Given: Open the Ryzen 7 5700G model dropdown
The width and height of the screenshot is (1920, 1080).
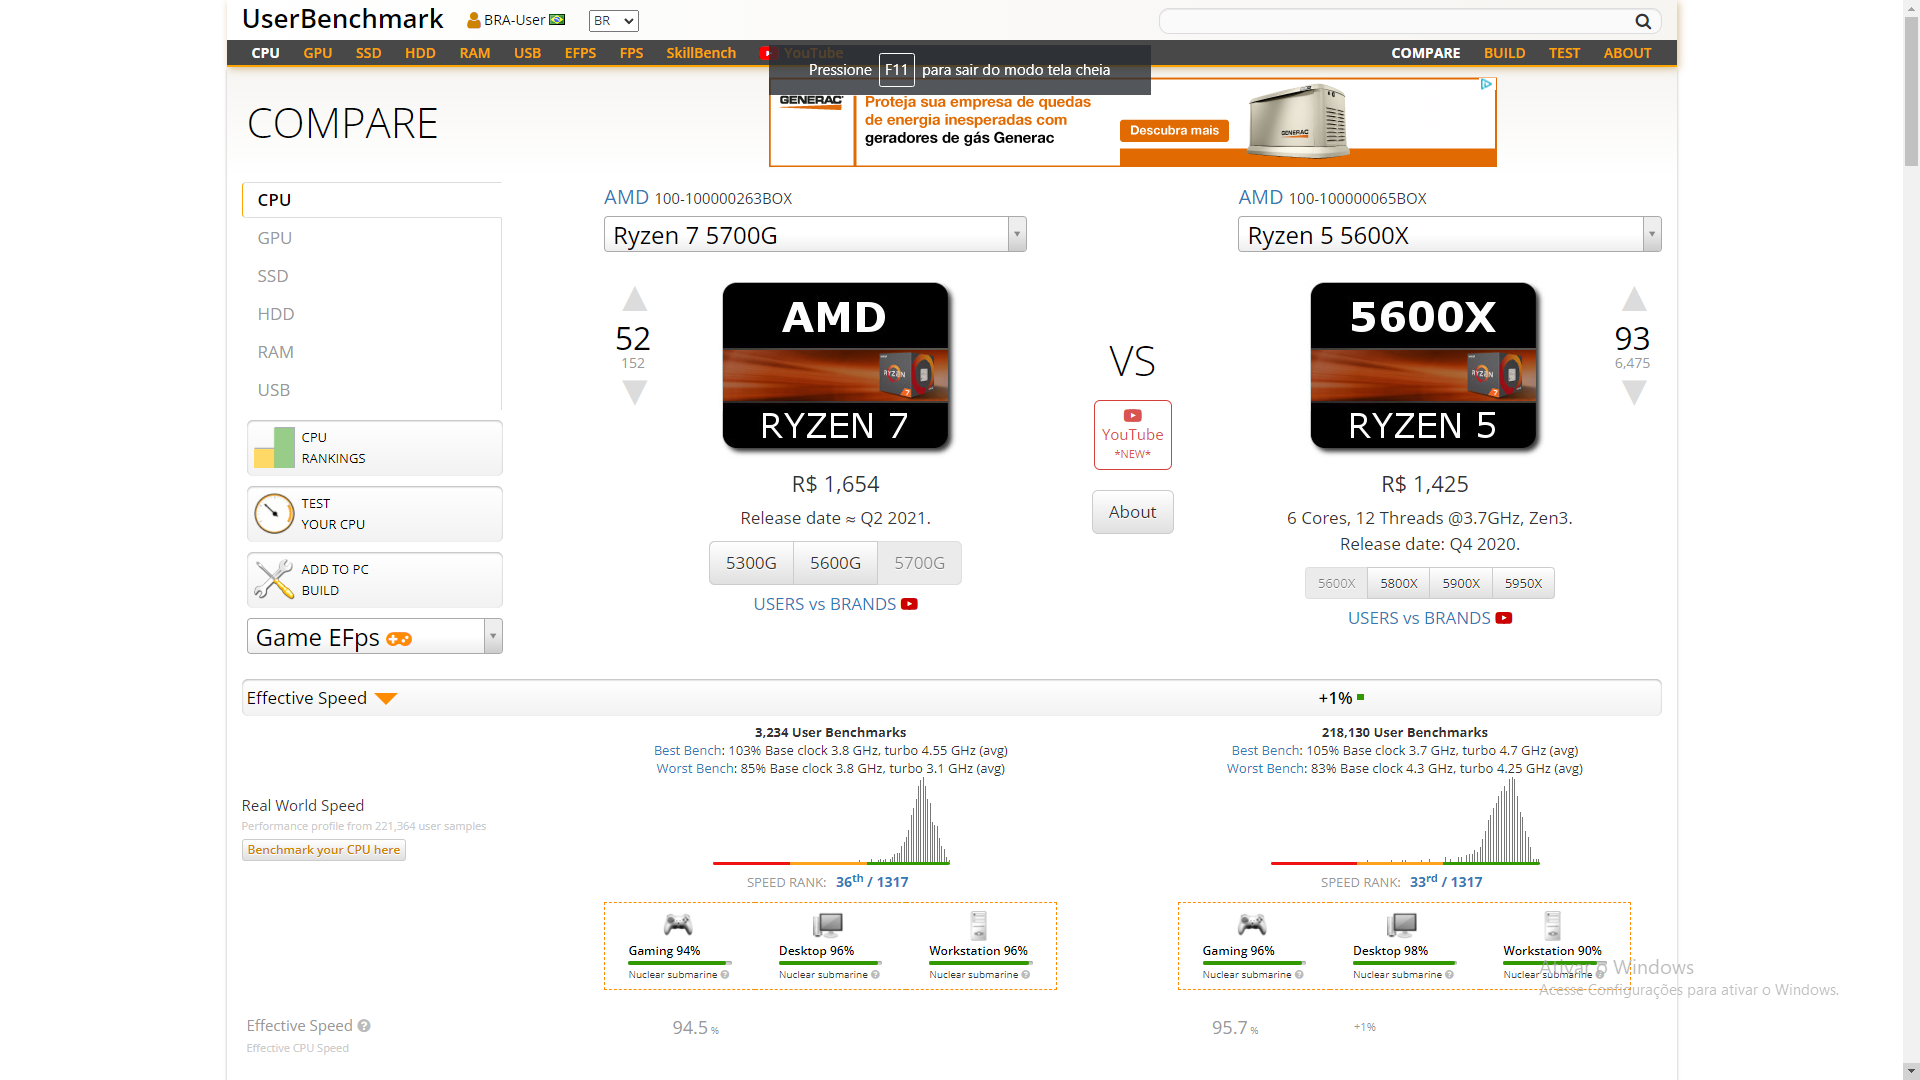Looking at the screenshot, I should click(x=815, y=235).
